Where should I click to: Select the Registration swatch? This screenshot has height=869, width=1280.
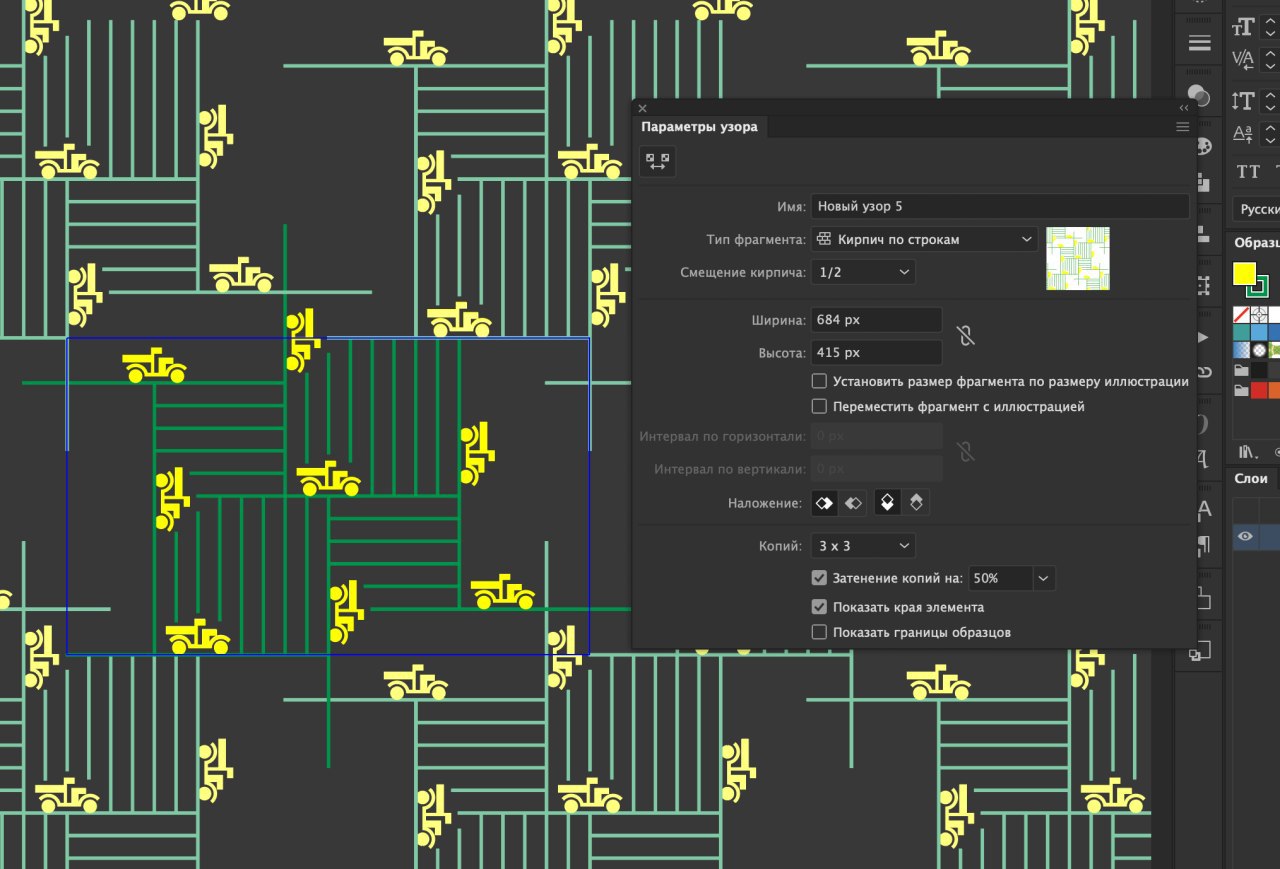(x=1260, y=316)
